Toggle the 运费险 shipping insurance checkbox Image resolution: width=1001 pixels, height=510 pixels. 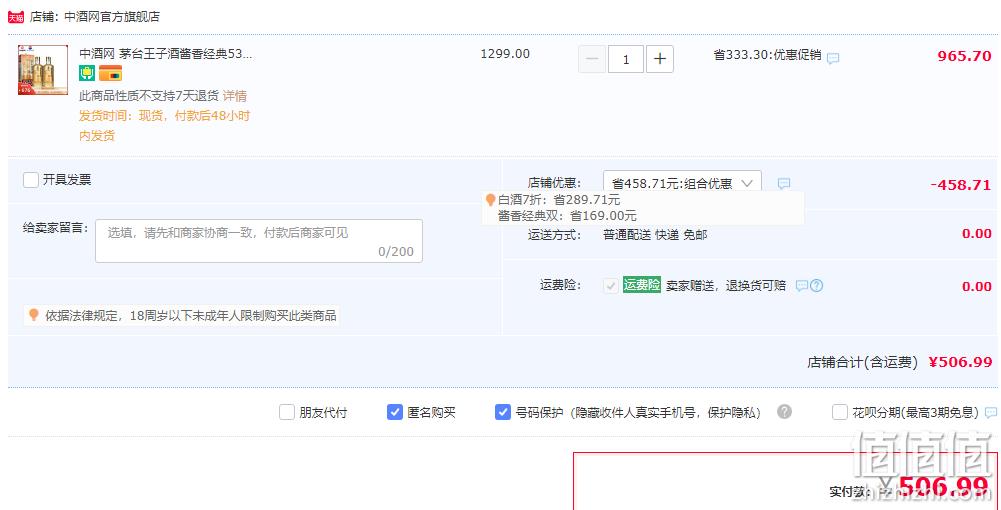point(611,285)
